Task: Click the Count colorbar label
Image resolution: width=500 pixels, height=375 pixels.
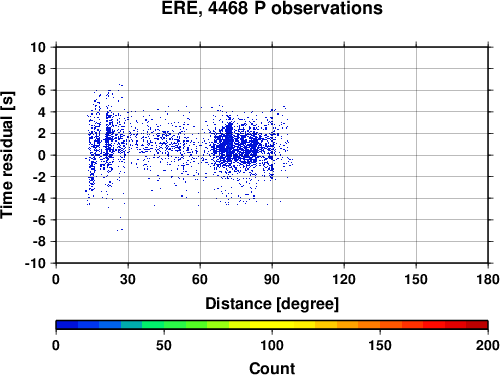Action: coord(272,368)
